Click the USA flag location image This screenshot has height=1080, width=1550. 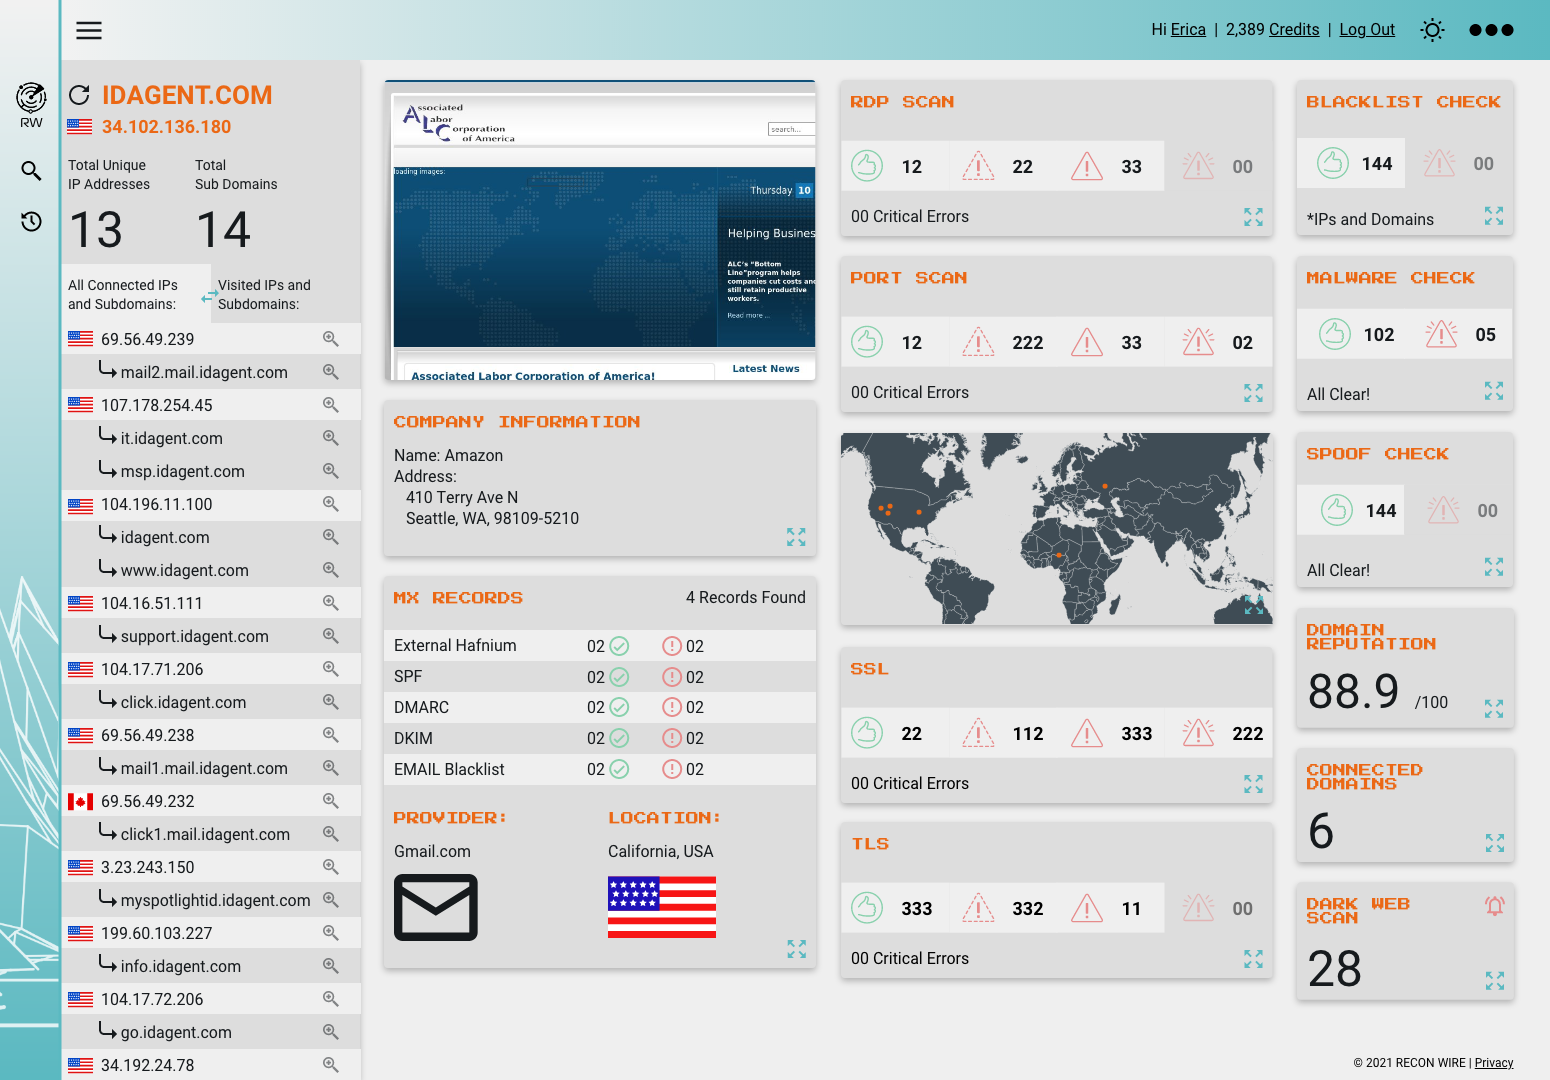(662, 907)
